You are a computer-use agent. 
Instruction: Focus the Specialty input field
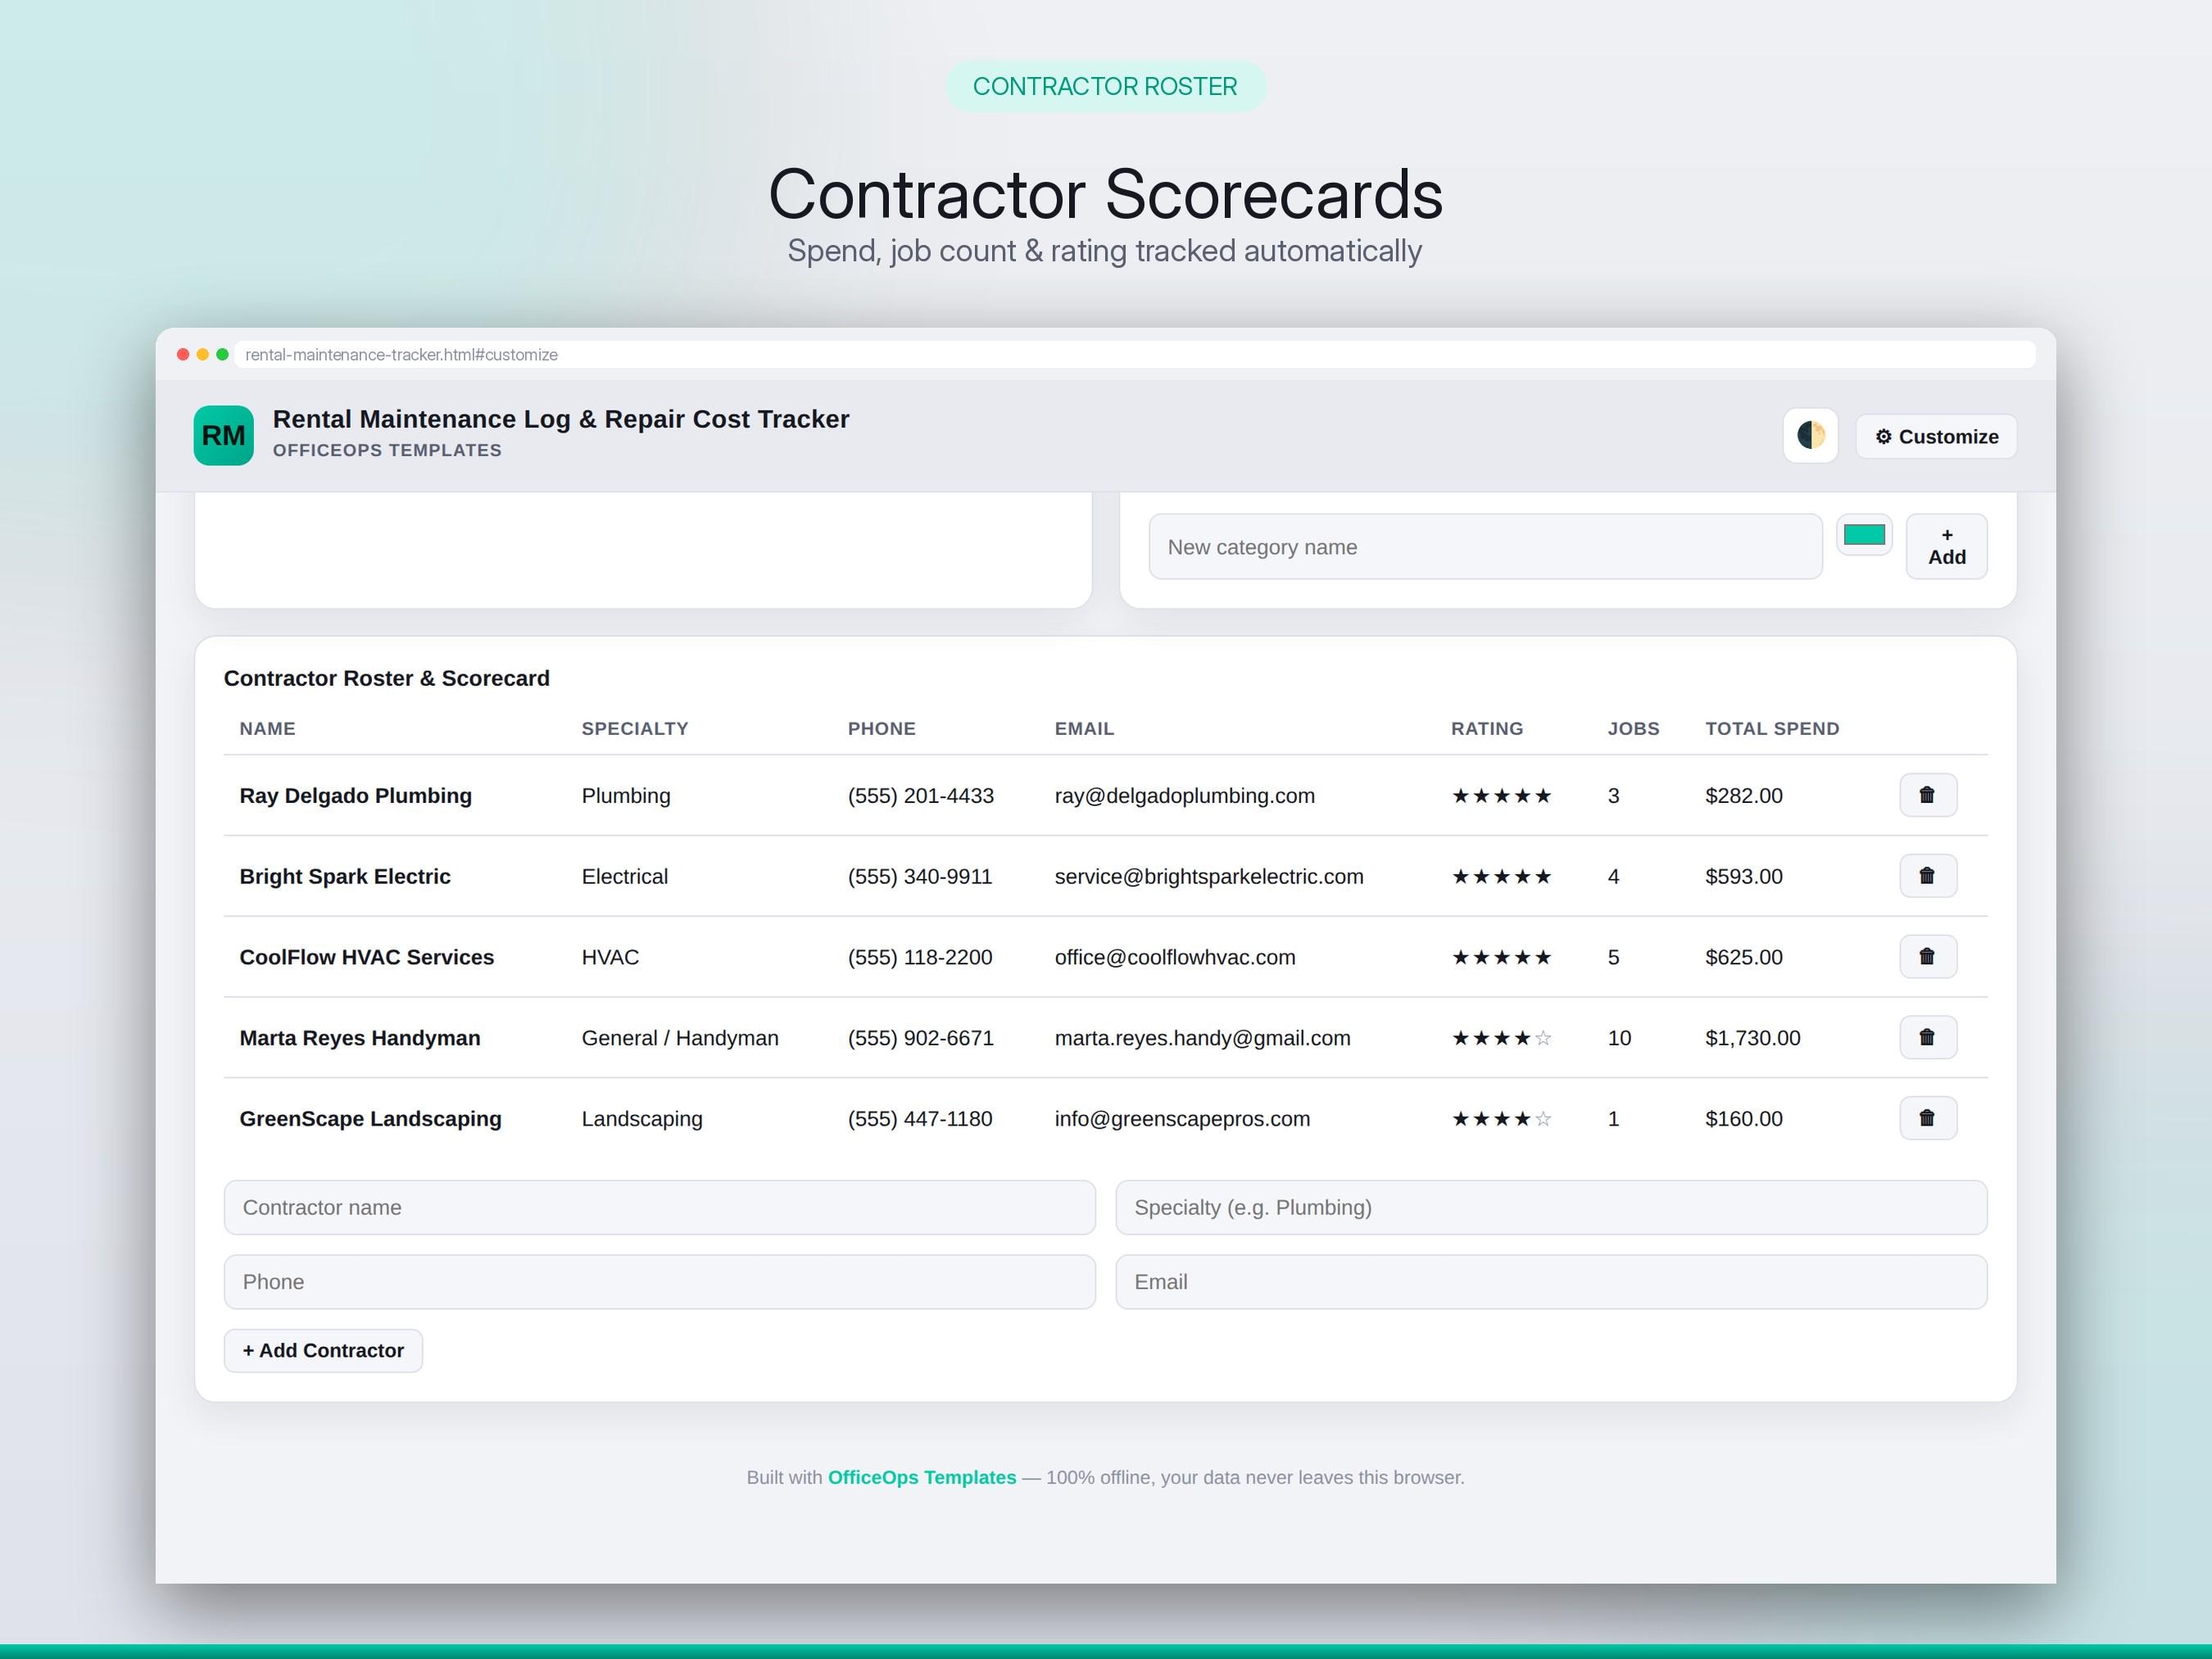point(1551,1207)
